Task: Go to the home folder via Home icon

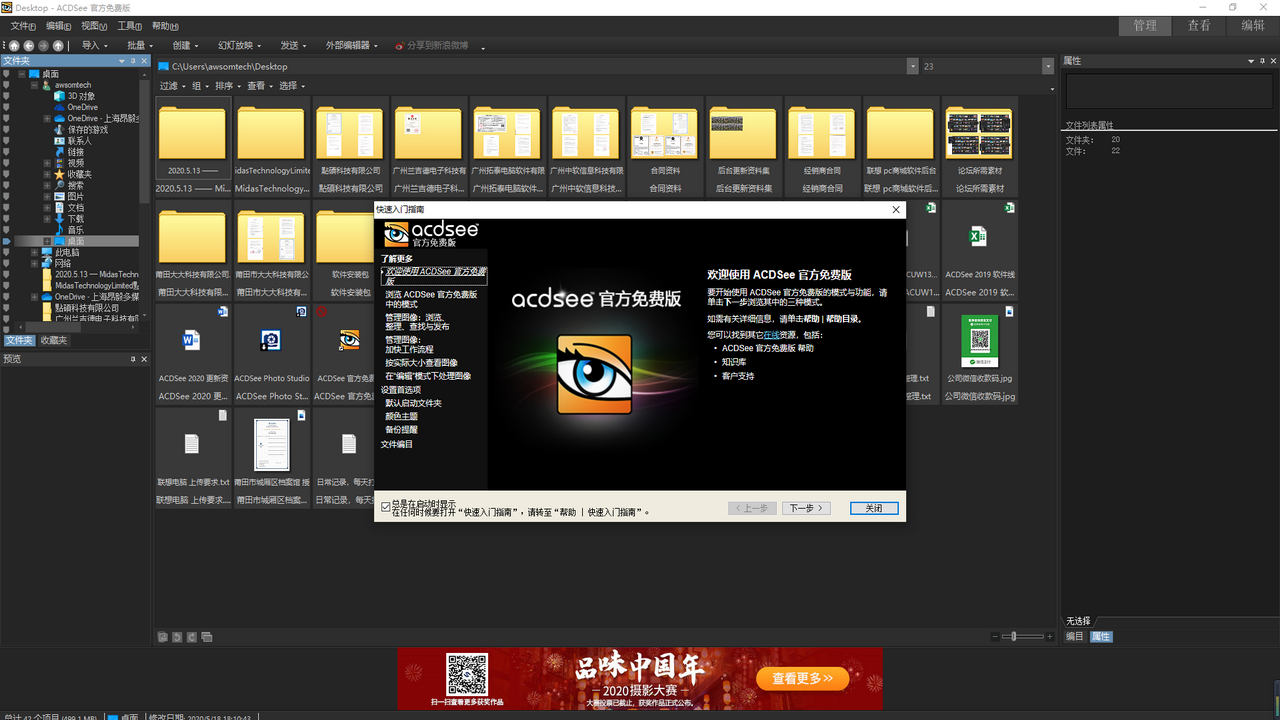Action: [x=14, y=46]
